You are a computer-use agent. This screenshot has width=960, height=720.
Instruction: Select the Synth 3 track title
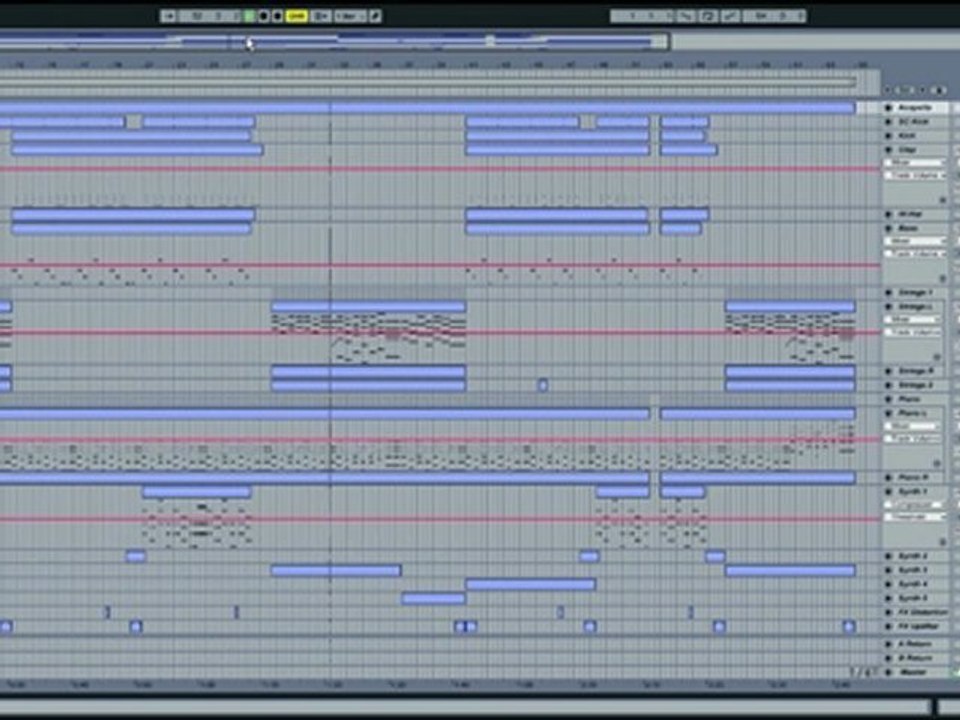(x=912, y=570)
